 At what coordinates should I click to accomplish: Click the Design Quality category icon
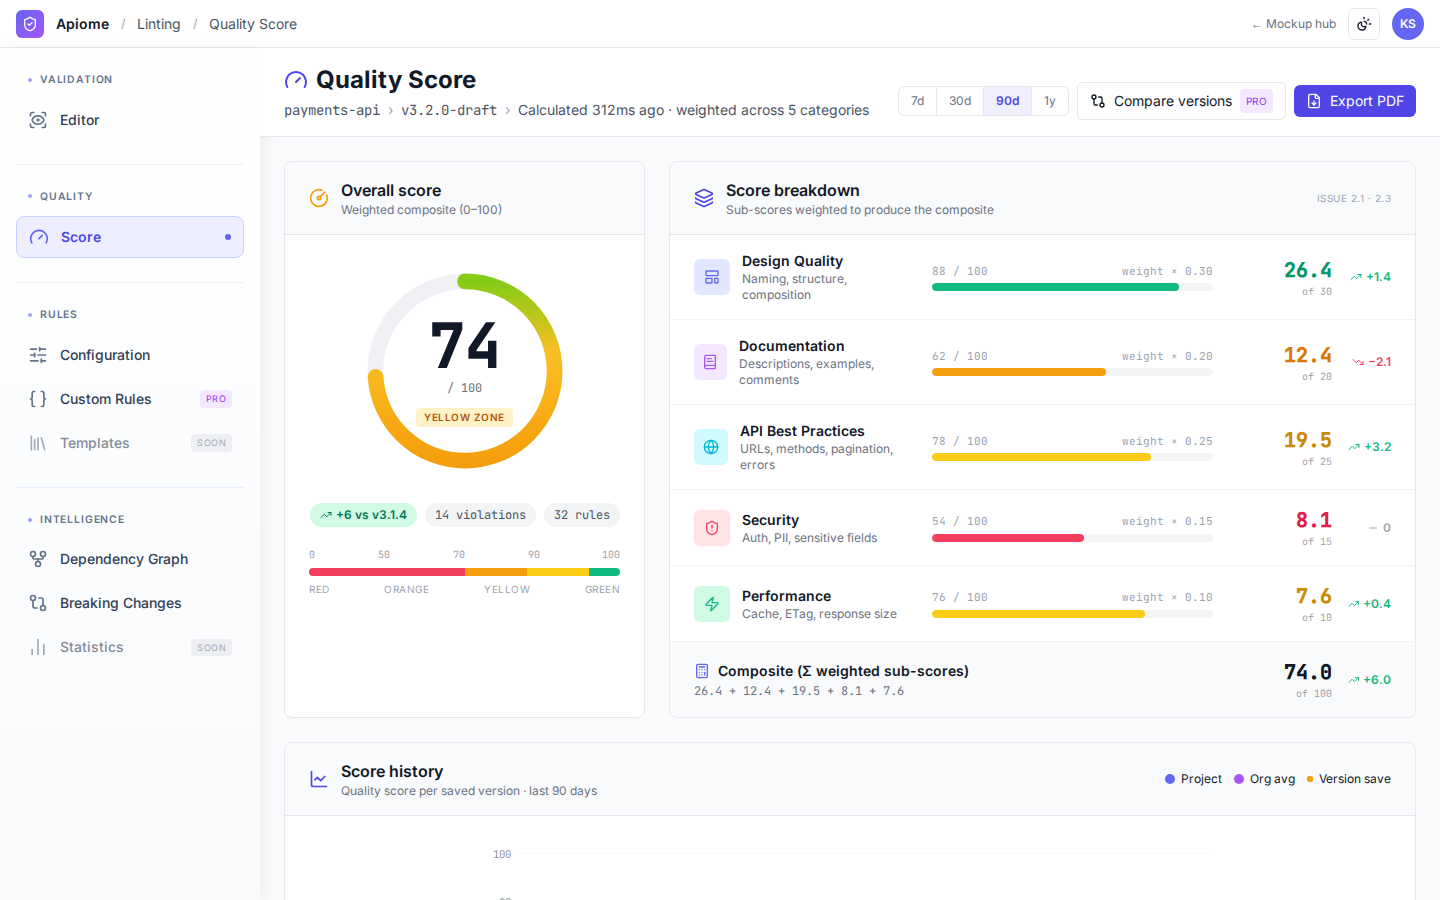pos(712,277)
